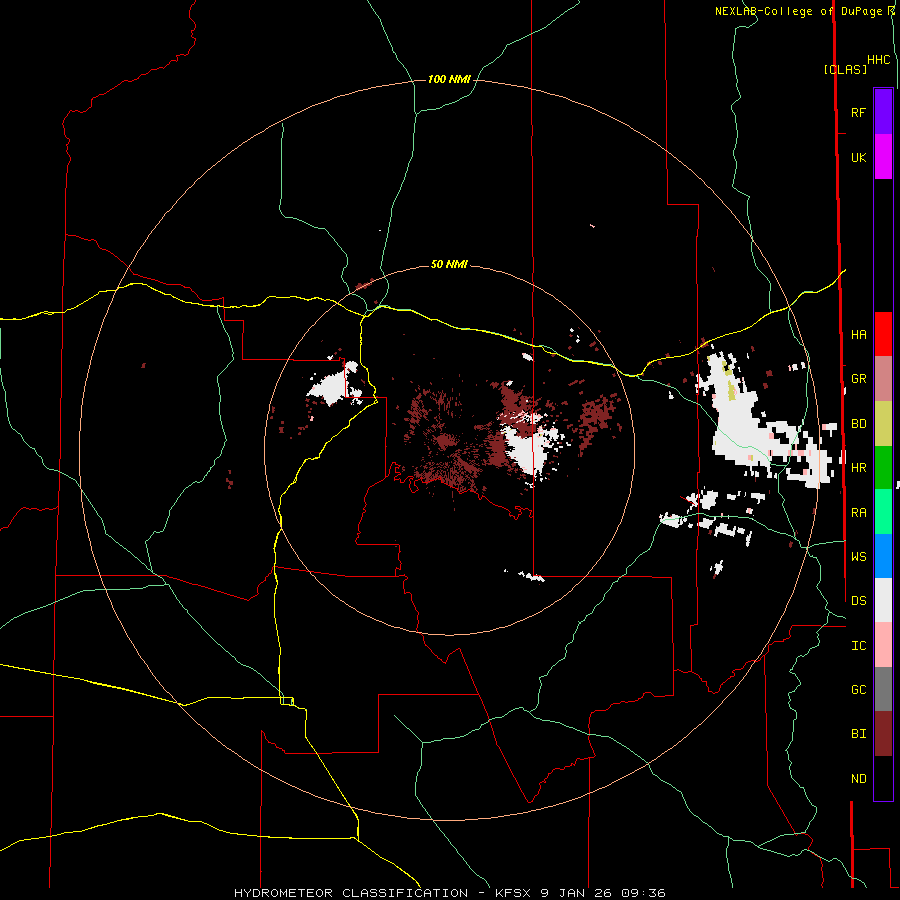Click the 'WS' legend label
Image resolution: width=900 pixels, height=900 pixels.
(x=858, y=557)
